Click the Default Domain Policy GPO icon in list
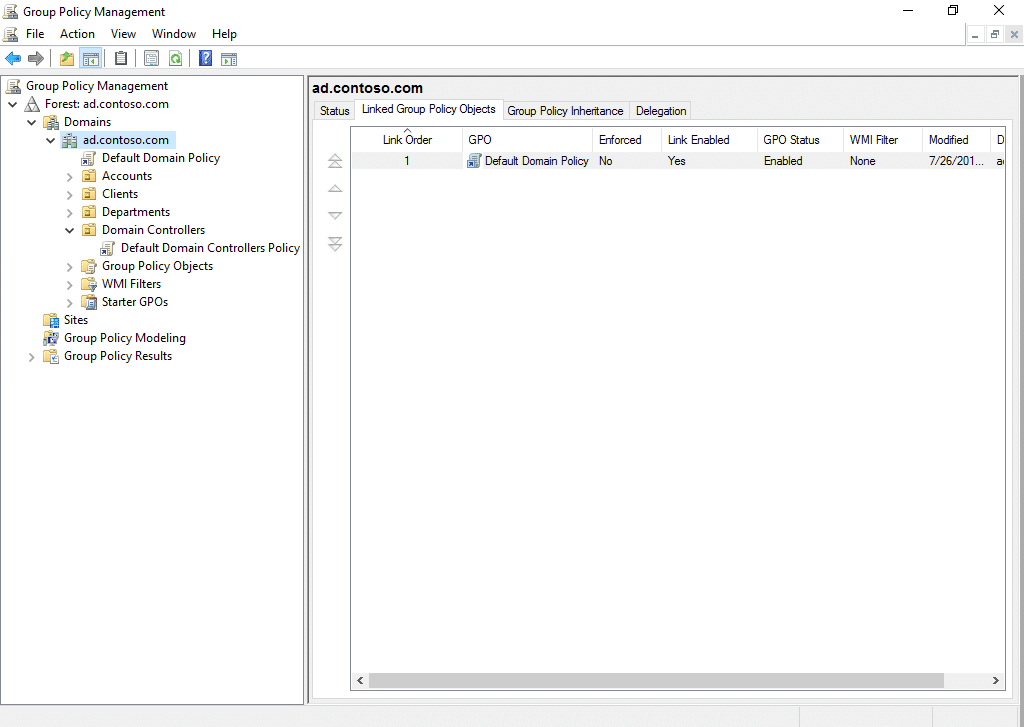Screen dimensions: 1024x727 tap(474, 161)
